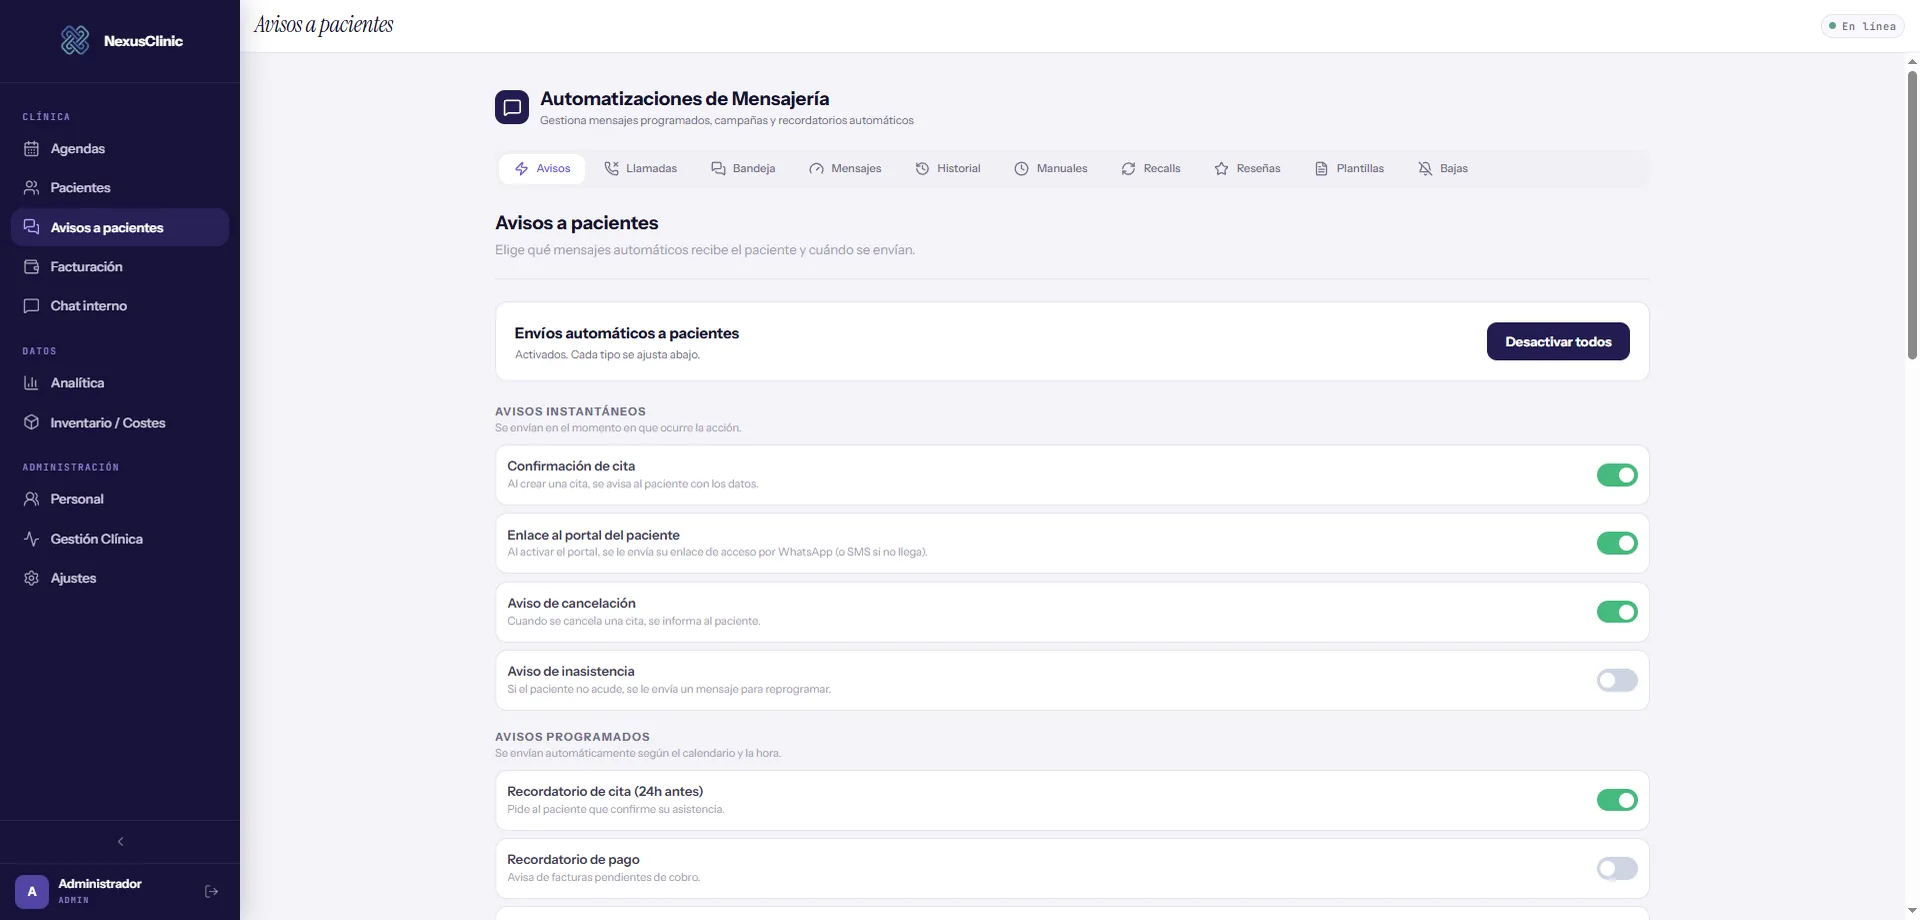Open Pacientes people icon in sidebar

click(x=31, y=187)
